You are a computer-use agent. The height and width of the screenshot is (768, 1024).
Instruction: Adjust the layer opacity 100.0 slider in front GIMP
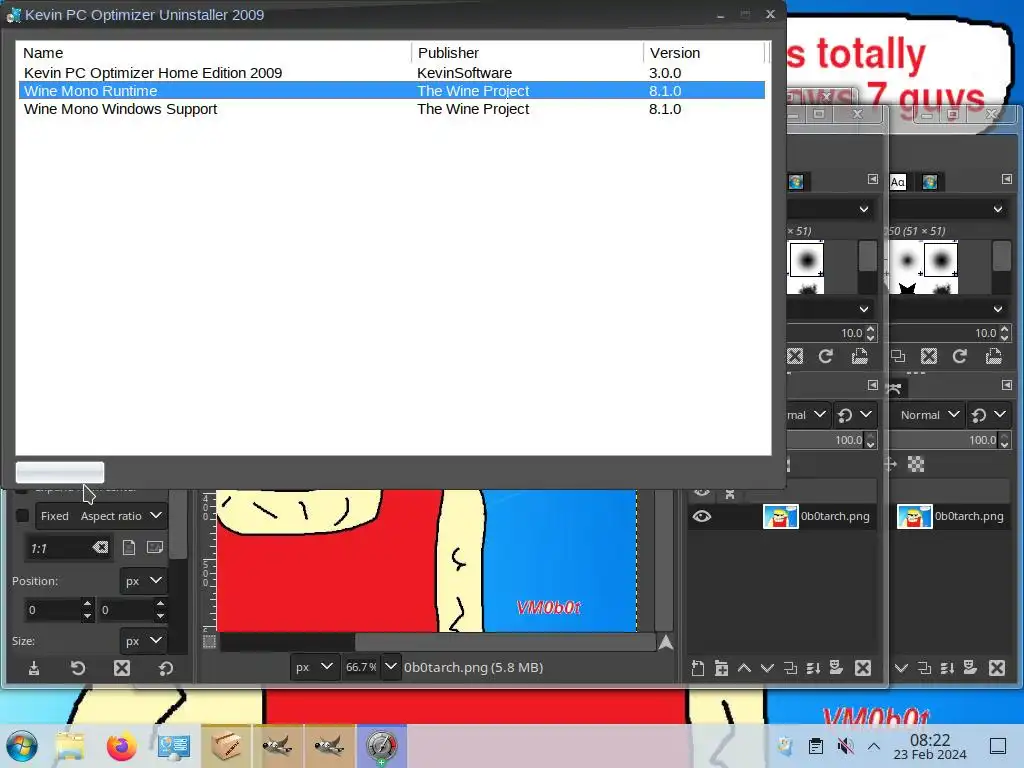coord(825,440)
